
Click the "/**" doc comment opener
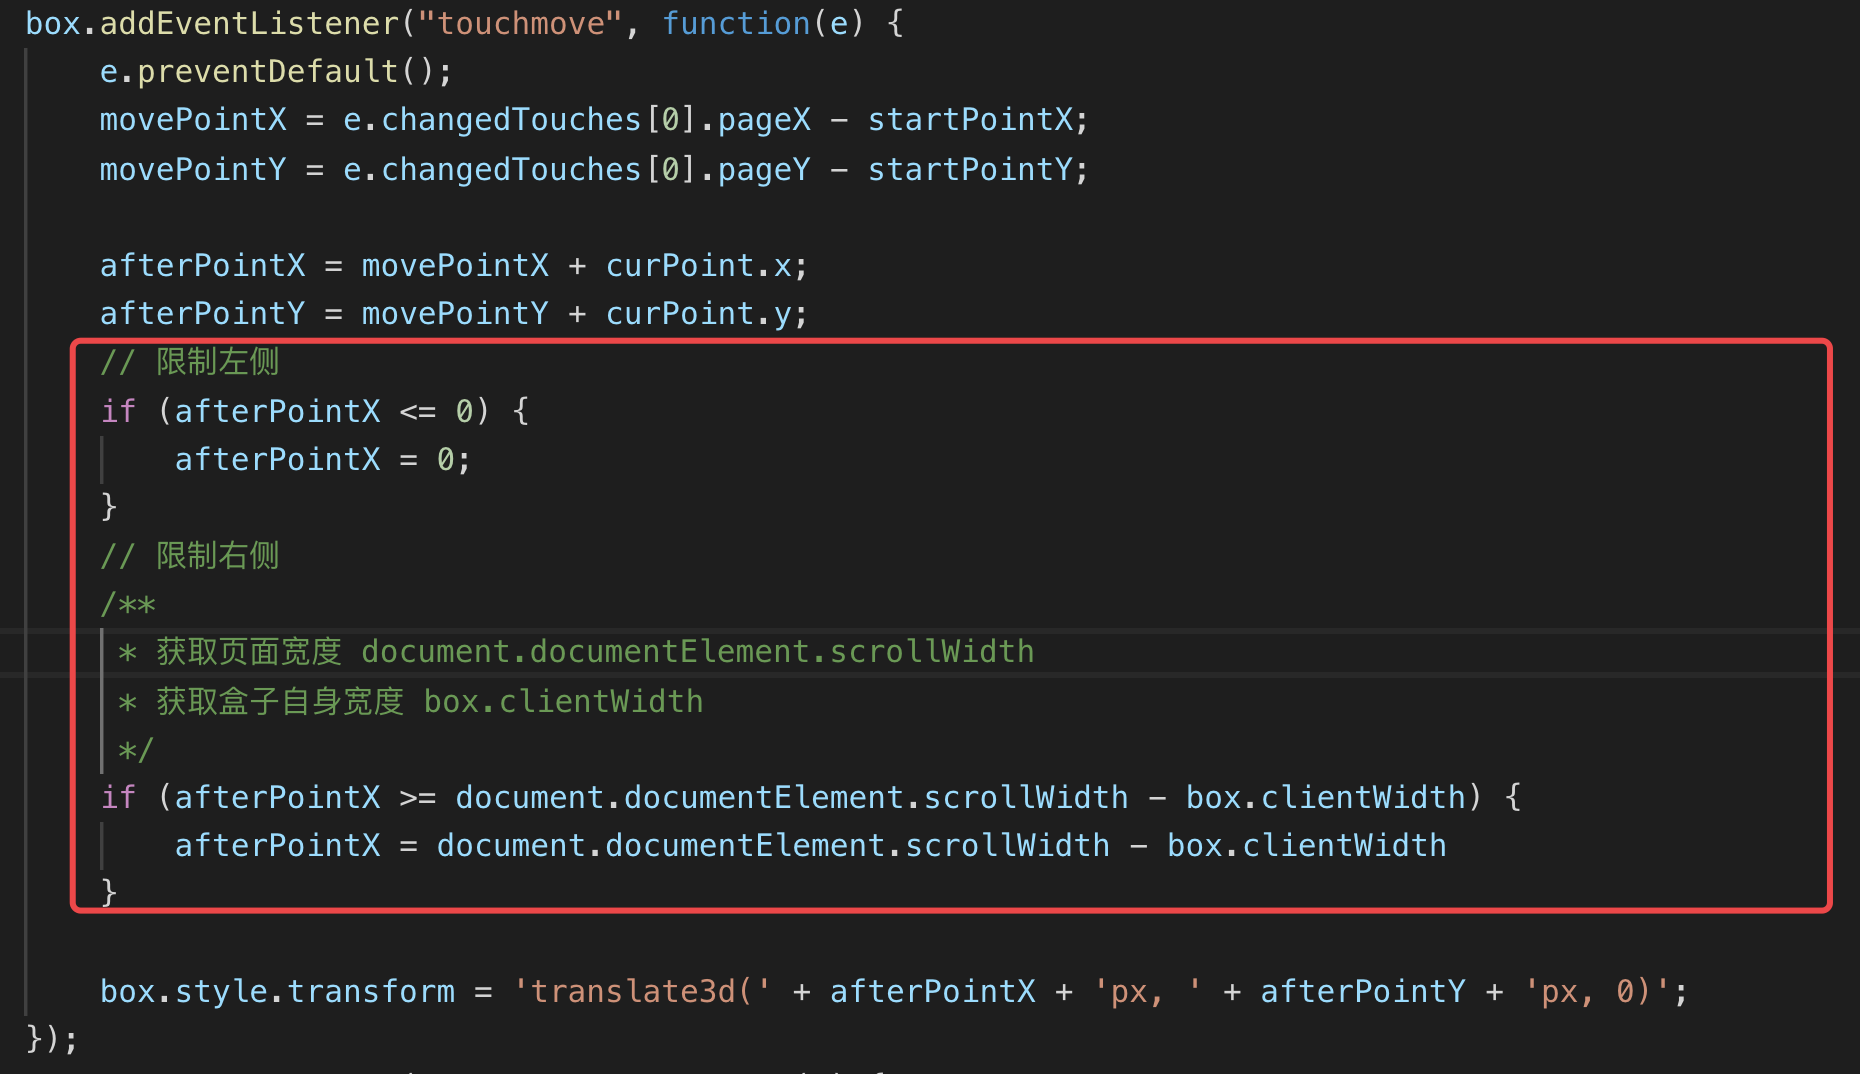128,604
